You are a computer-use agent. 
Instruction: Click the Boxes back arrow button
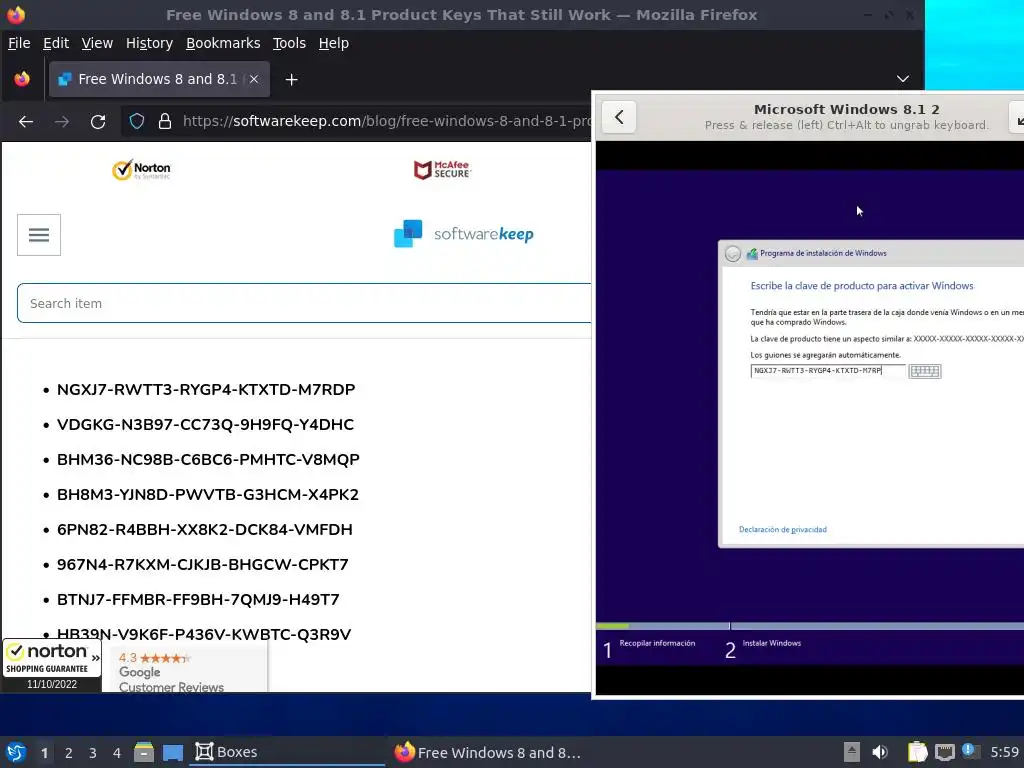(x=619, y=117)
